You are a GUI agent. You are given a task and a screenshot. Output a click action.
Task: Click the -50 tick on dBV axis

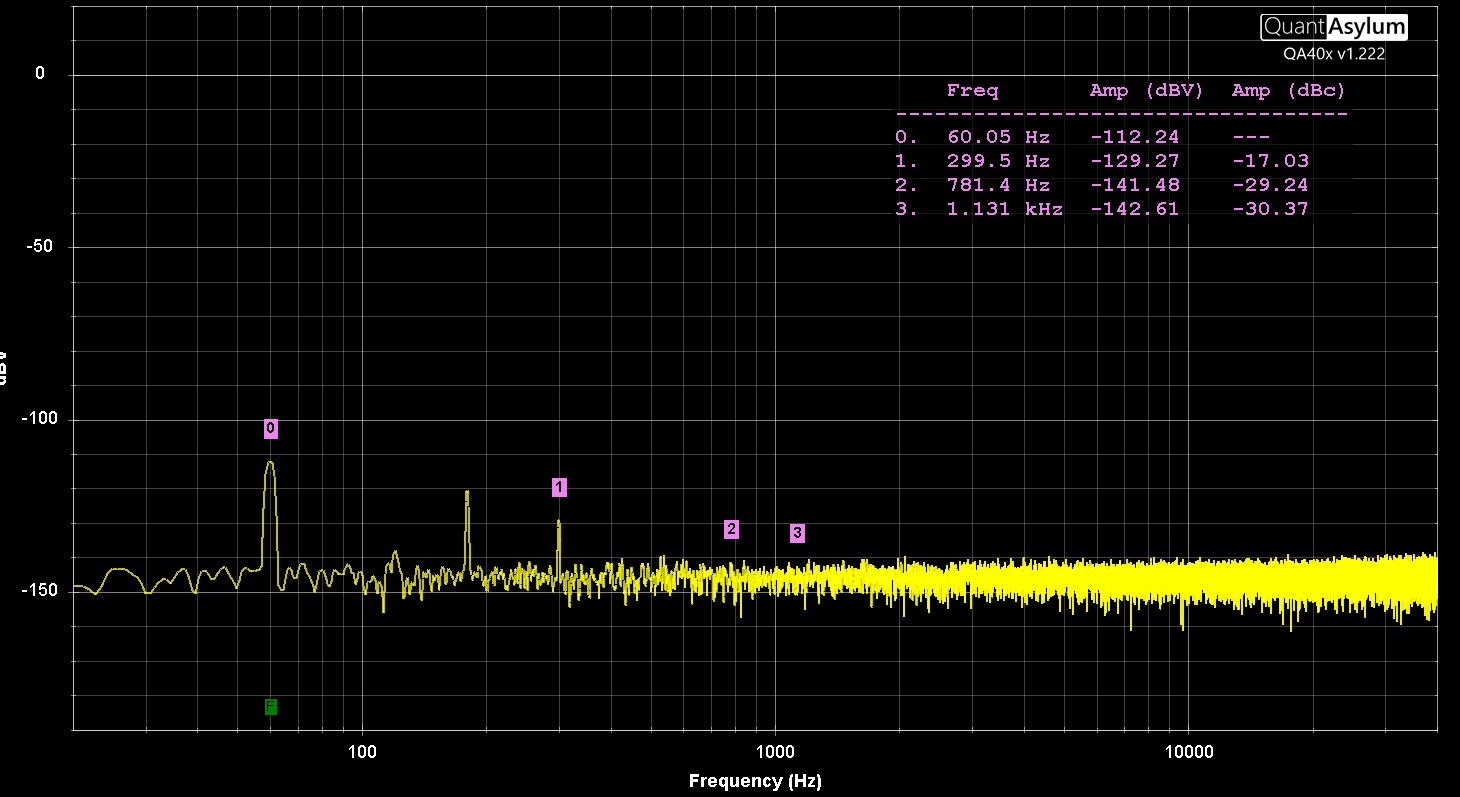pos(39,247)
